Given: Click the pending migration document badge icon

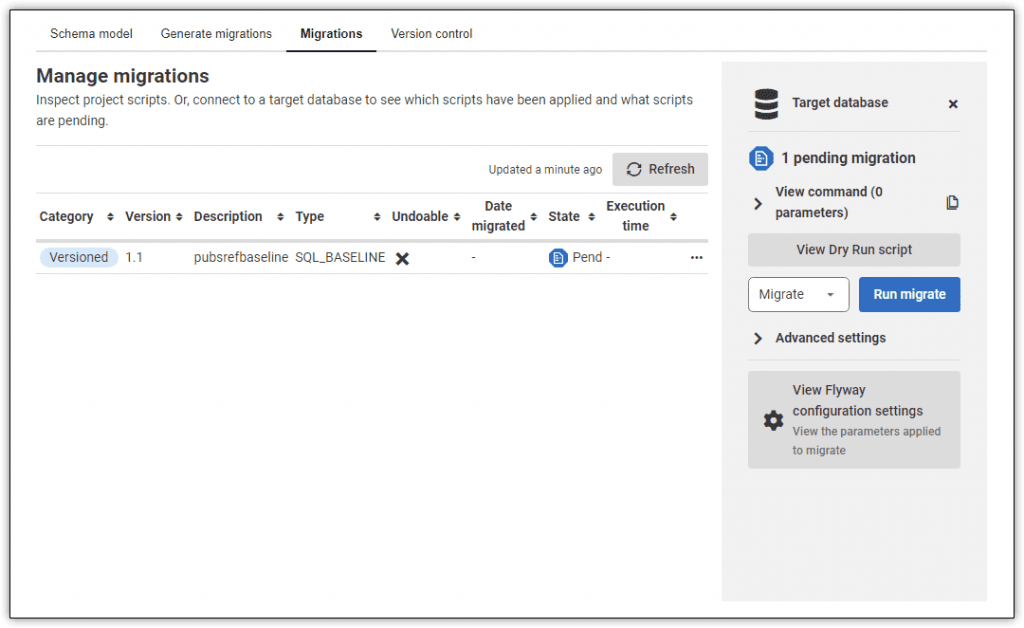Looking at the screenshot, I should point(761,158).
